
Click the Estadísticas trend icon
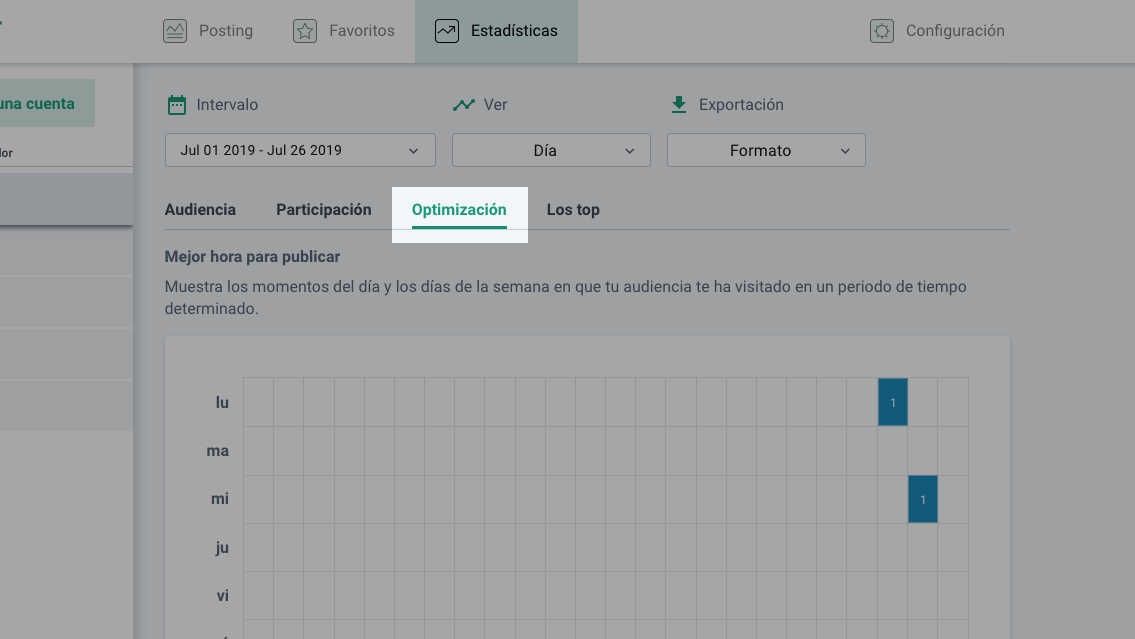pyautogui.click(x=447, y=31)
